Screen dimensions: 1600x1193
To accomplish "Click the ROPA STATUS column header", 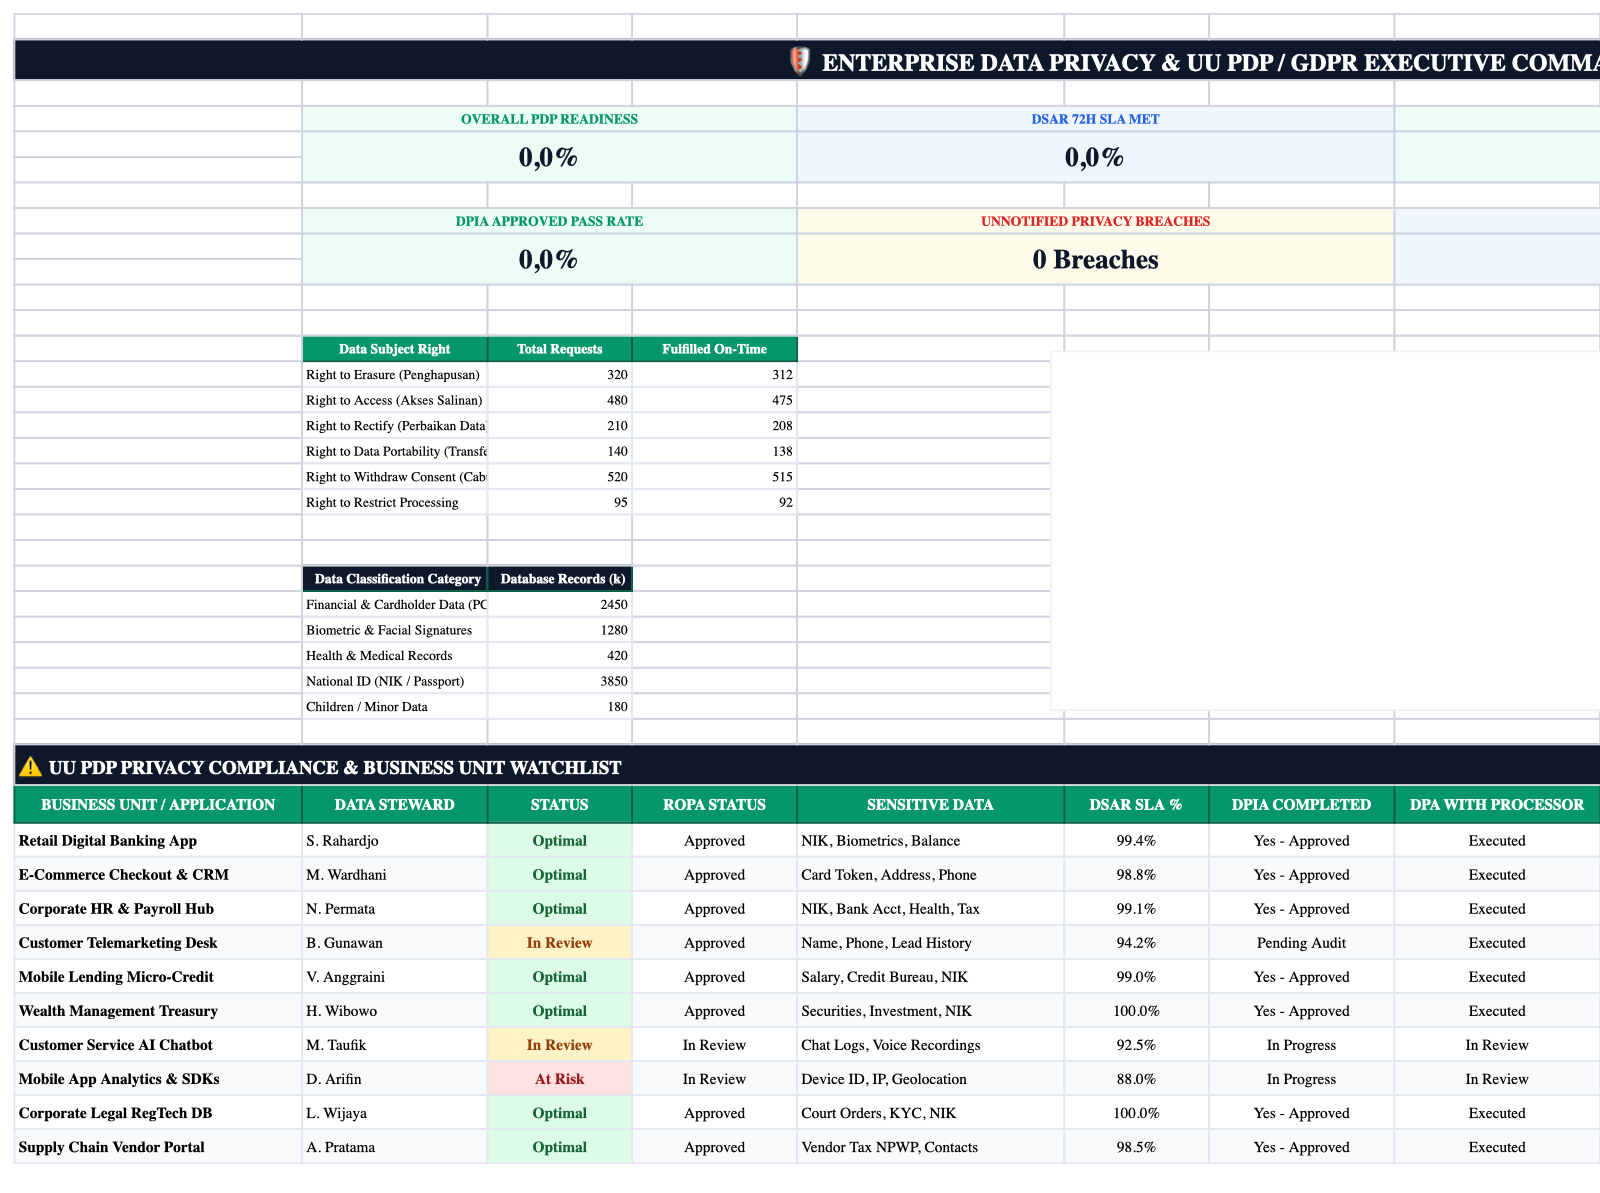I will (715, 805).
